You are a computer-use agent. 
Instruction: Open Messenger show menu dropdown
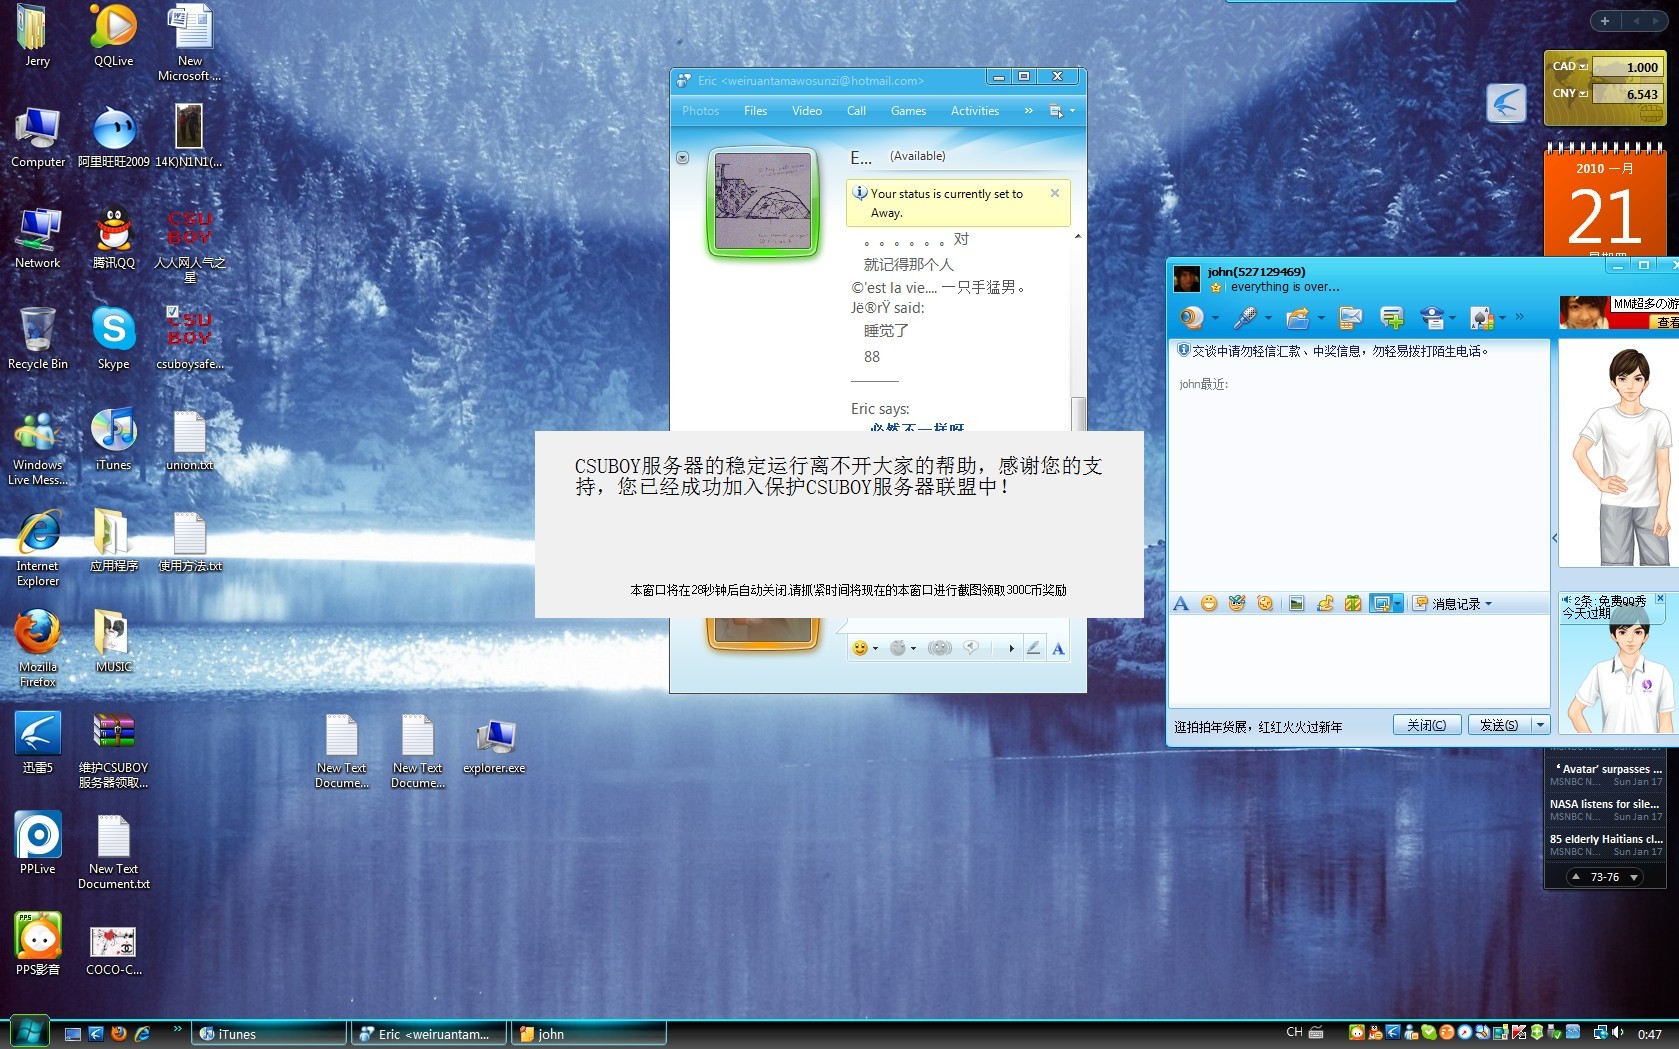pos(1062,111)
